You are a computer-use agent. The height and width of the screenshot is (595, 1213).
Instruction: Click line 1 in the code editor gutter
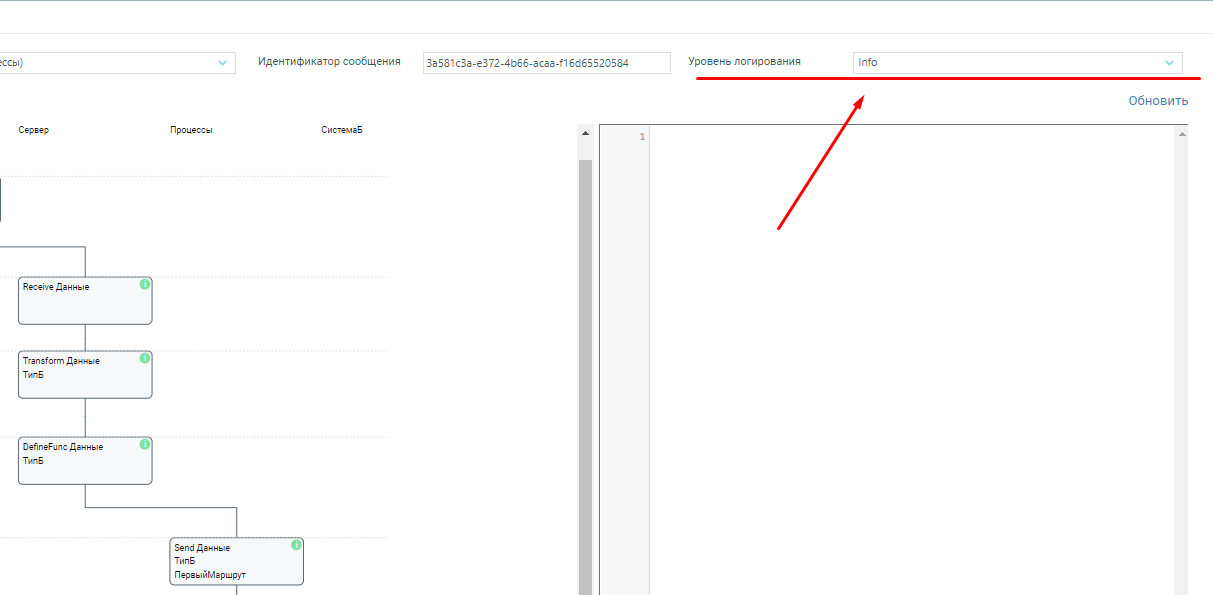(x=641, y=136)
